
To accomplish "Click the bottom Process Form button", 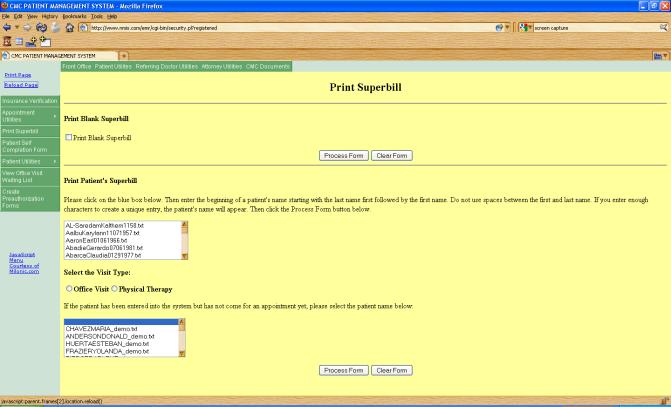I will point(343,370).
